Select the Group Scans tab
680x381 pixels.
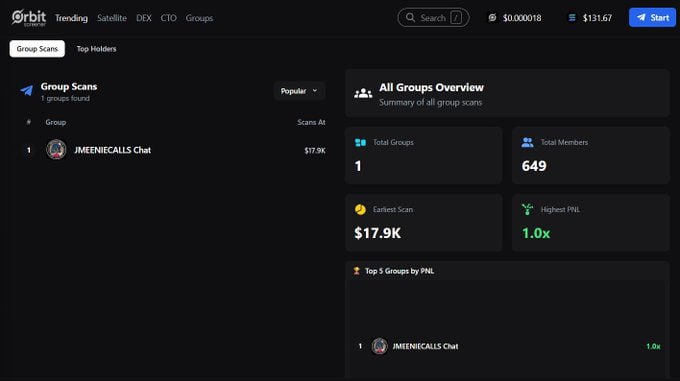pyautogui.click(x=37, y=49)
